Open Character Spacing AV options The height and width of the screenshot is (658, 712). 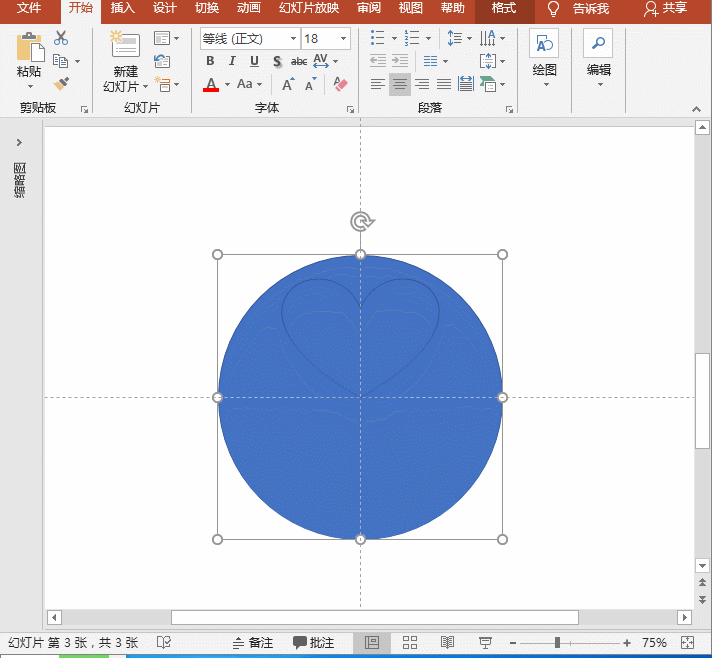pyautogui.click(x=321, y=61)
